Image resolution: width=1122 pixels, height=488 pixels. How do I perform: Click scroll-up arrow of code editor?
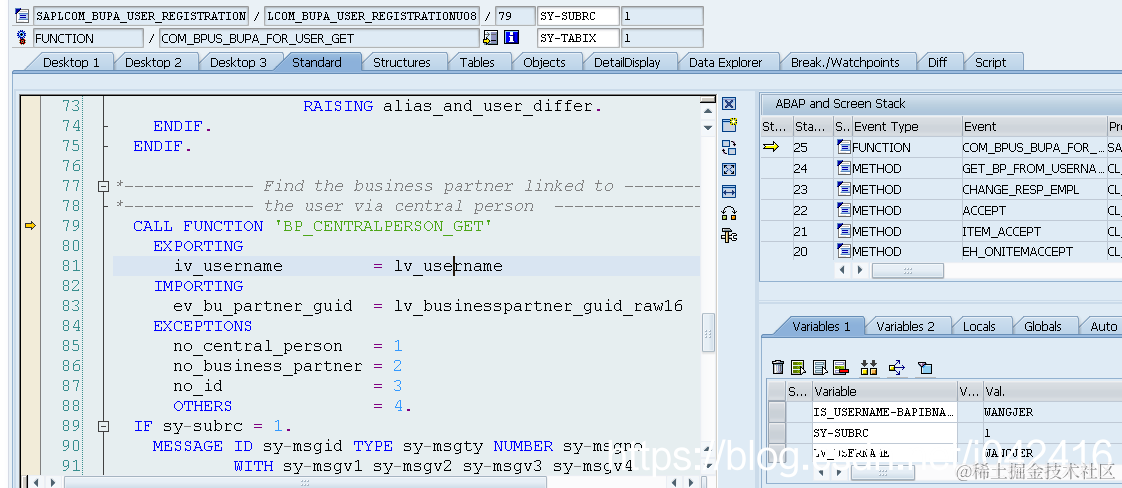coord(708,110)
